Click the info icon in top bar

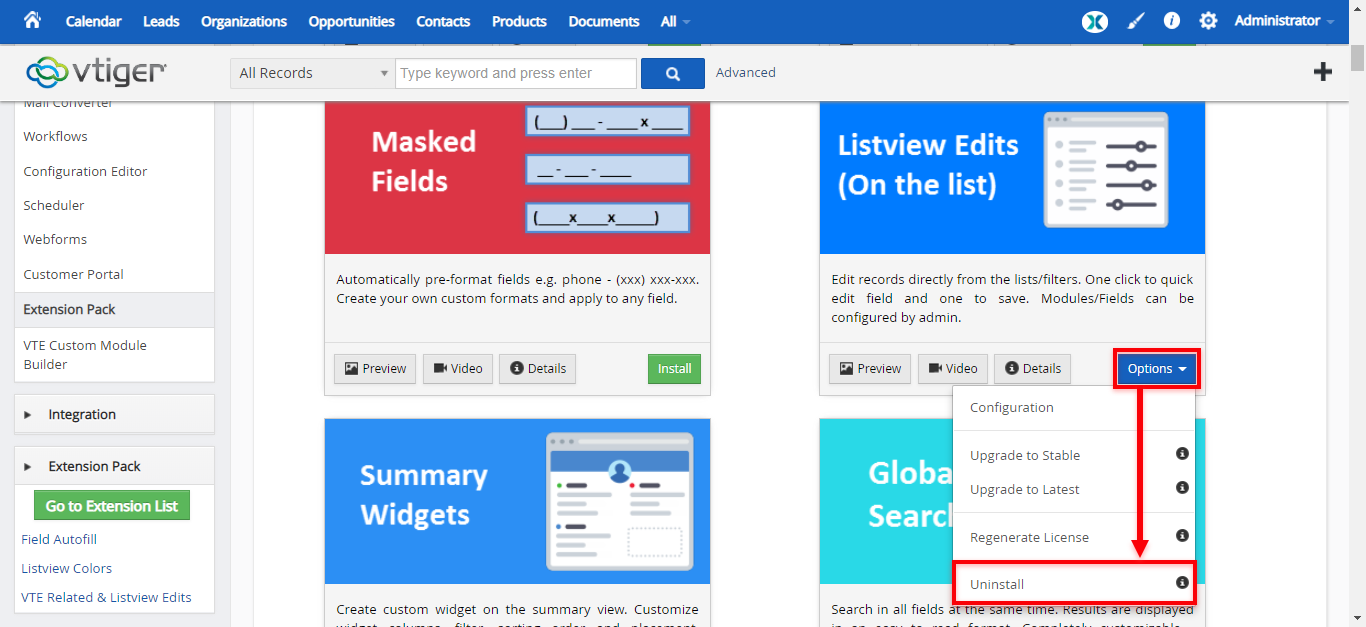tap(1172, 21)
